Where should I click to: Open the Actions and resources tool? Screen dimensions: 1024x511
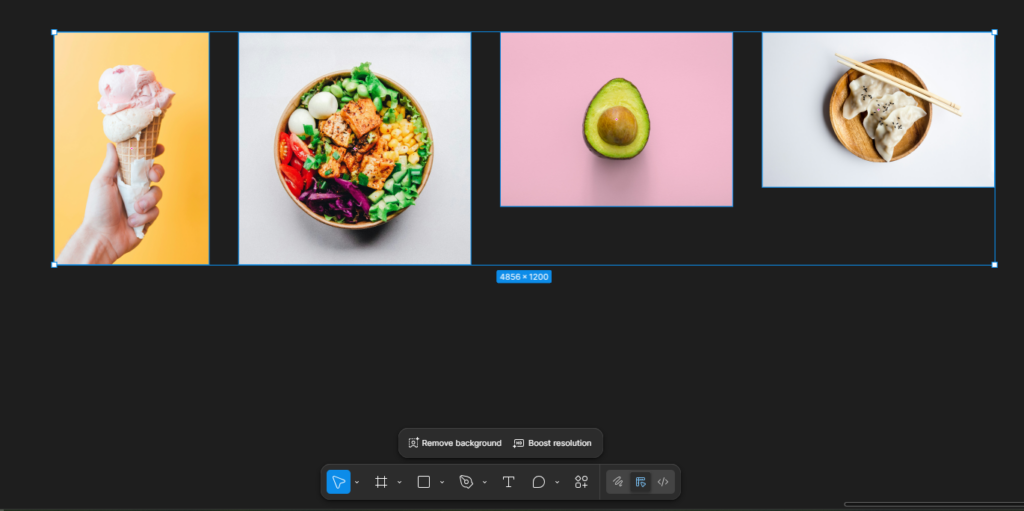[581, 482]
